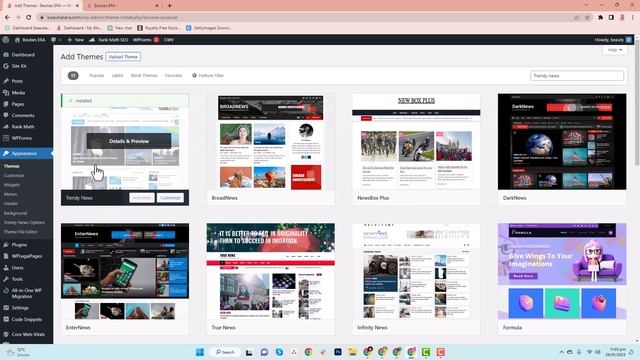Open the Settings menu in sidebar

(x=20, y=308)
